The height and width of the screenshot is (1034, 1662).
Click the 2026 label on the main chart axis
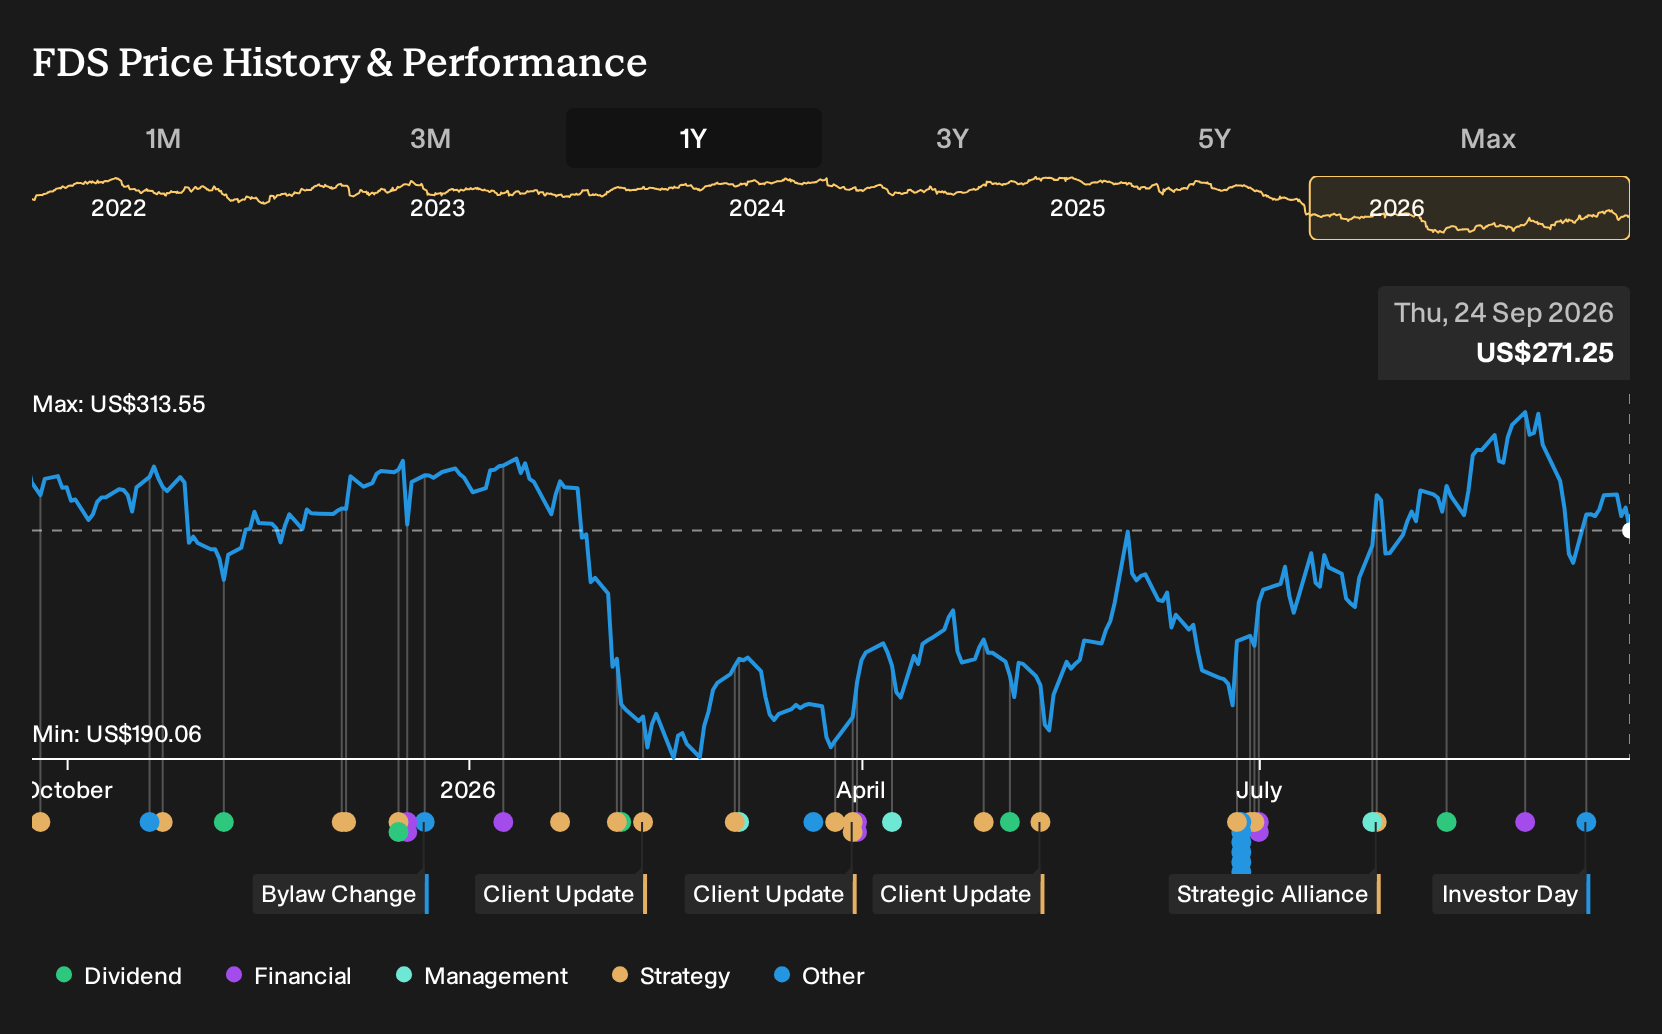468,790
